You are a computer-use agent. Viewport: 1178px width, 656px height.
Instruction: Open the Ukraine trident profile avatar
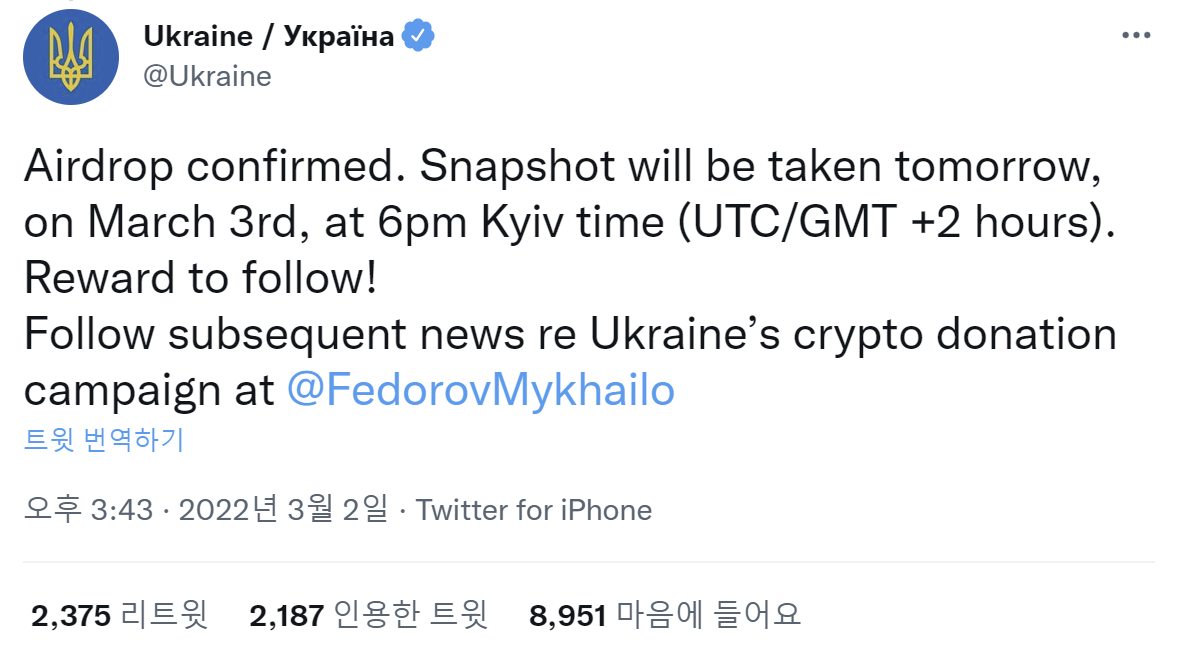[x=71, y=57]
